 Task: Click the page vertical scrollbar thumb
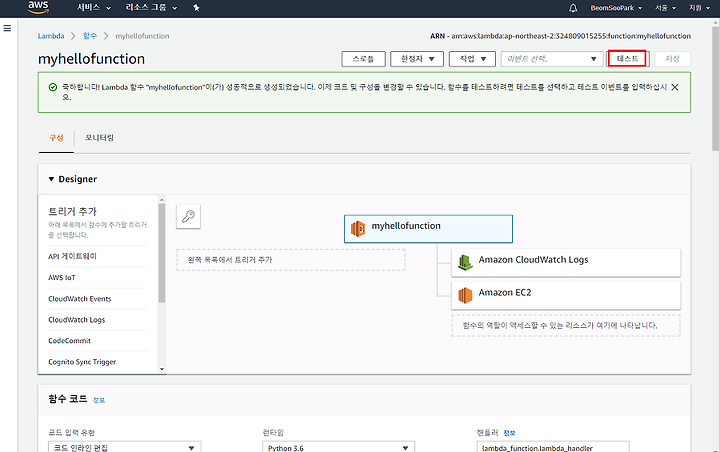click(x=715, y=87)
